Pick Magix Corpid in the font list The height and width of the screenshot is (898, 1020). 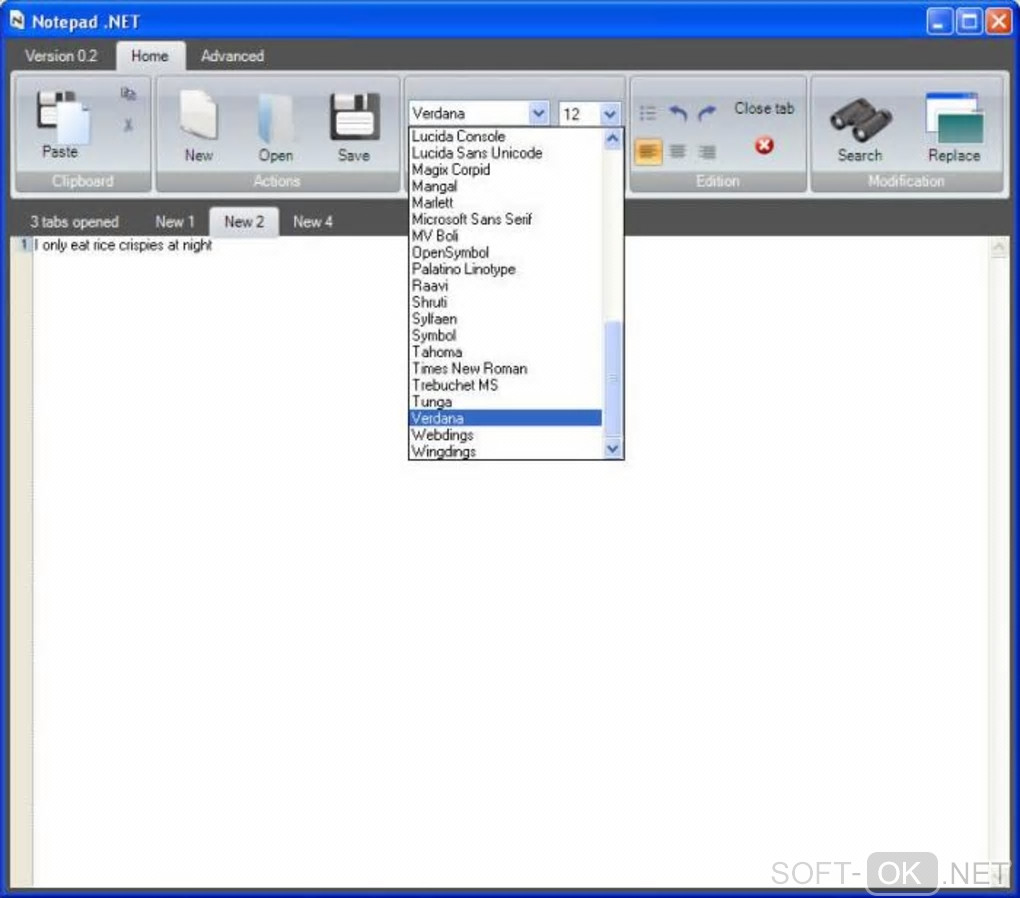506,169
